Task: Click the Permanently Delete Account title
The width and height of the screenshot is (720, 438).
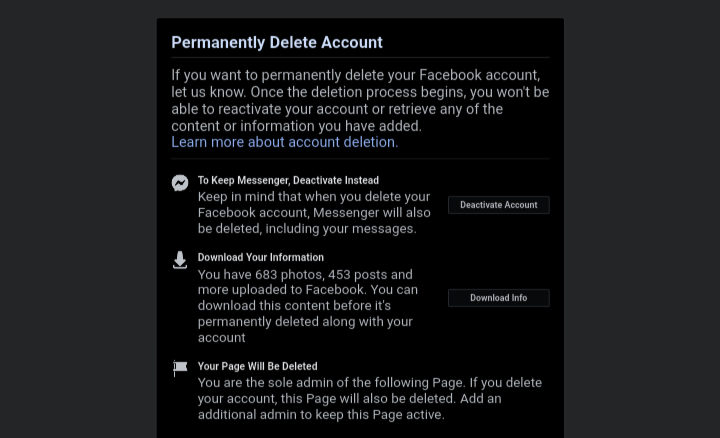Action: pyautogui.click(x=277, y=42)
